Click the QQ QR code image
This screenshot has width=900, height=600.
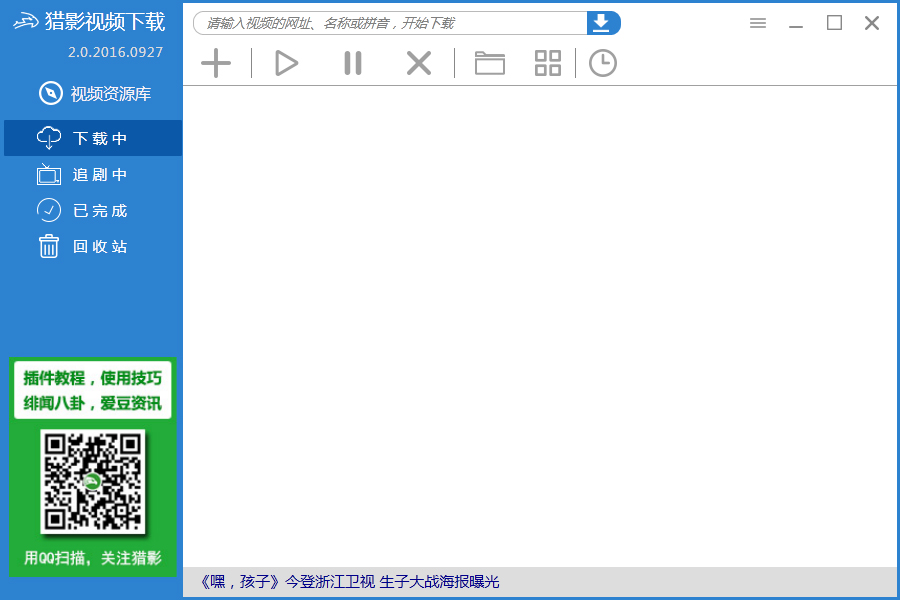[x=92, y=483]
